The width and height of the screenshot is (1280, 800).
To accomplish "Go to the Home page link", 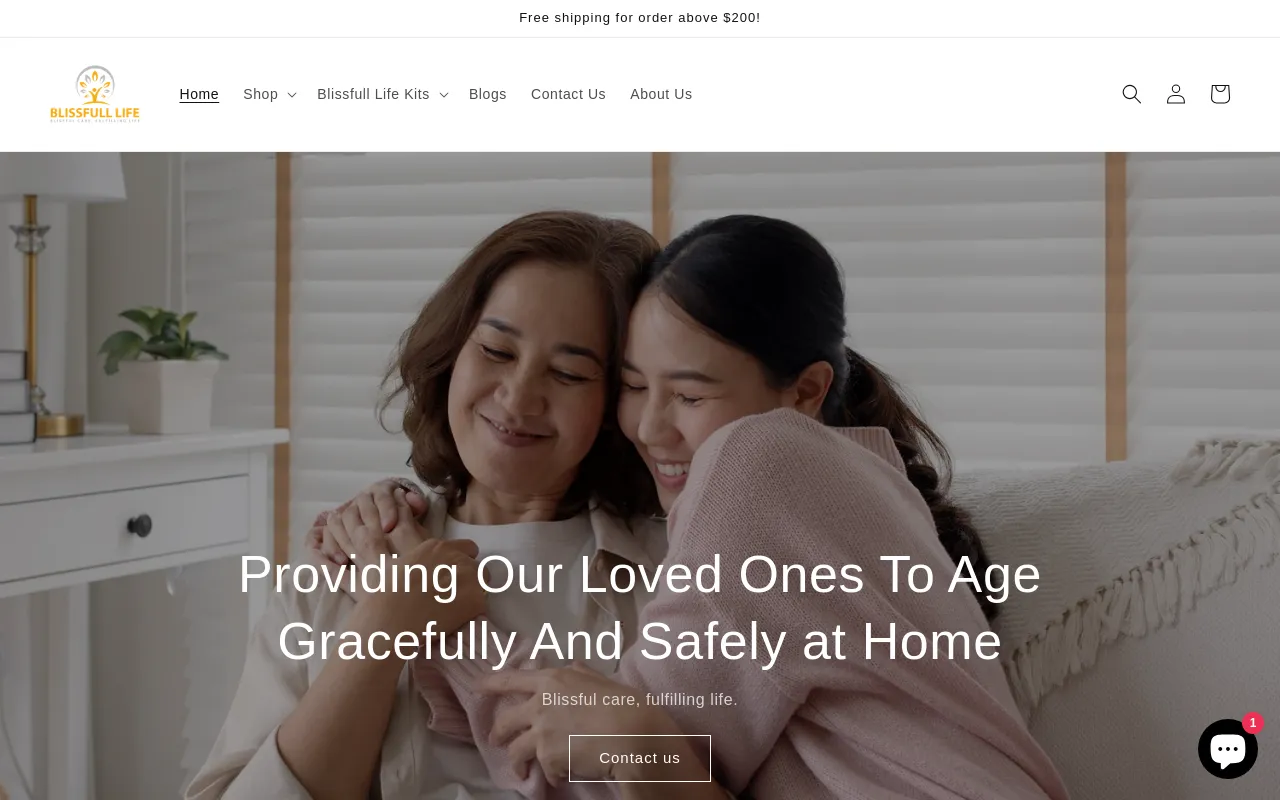I will pos(199,94).
